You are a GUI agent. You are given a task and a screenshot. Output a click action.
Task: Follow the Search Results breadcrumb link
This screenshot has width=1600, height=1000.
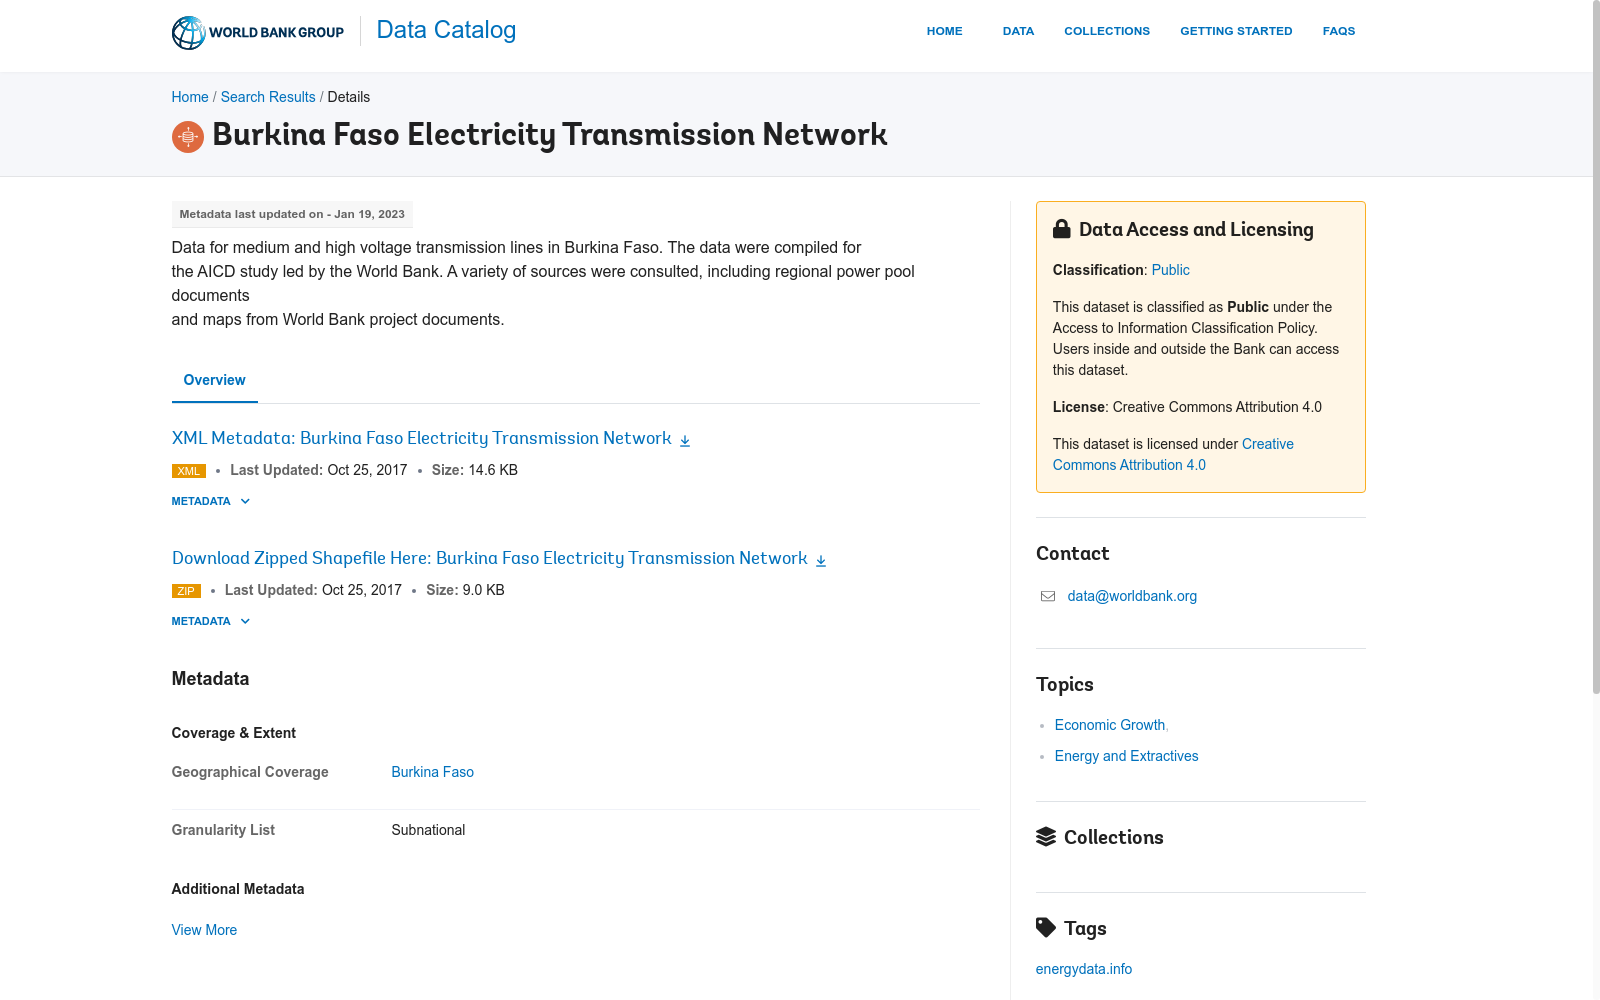(x=268, y=97)
